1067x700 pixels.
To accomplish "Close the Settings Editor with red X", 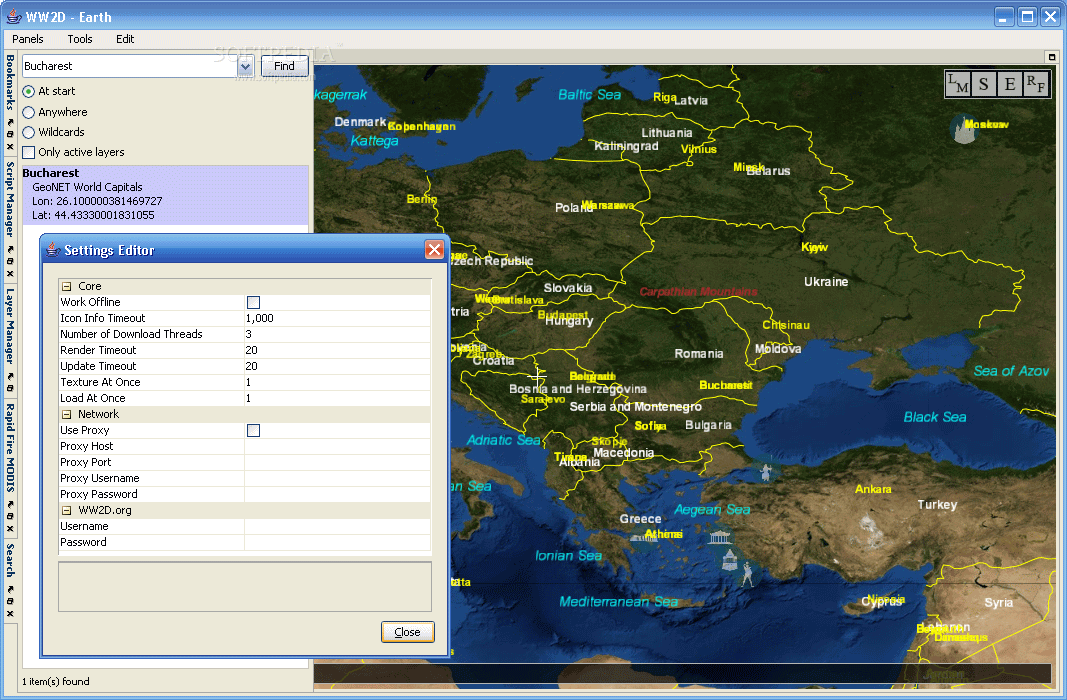I will [x=434, y=250].
